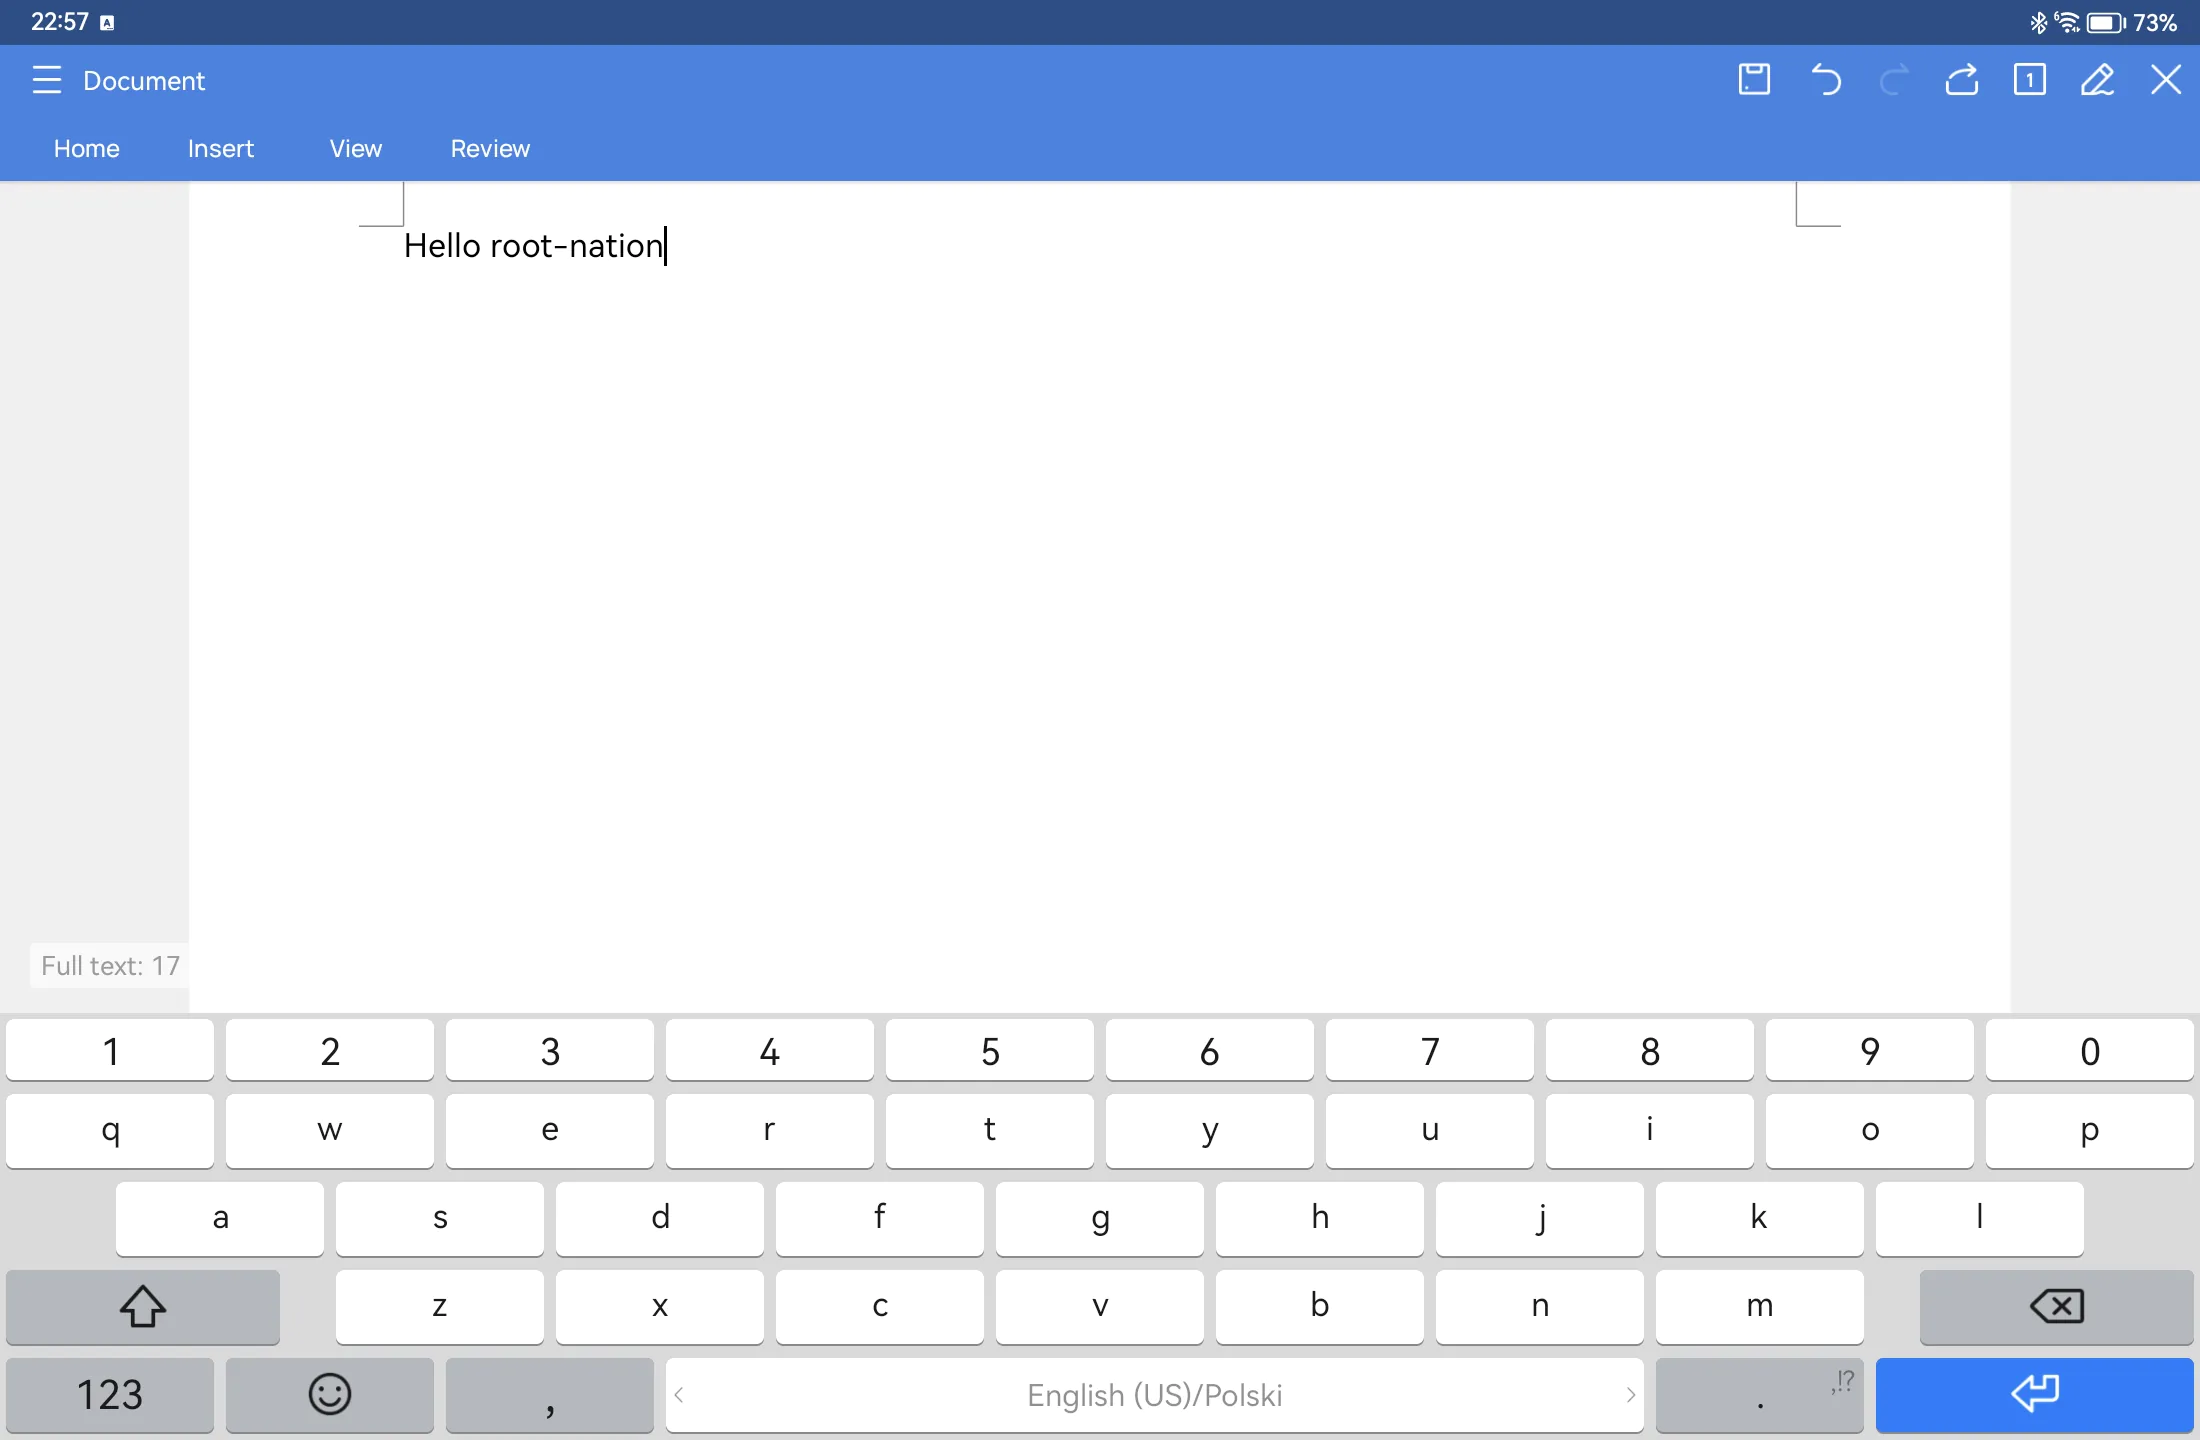Open the emoji keyboard
2200x1440 pixels.
(330, 1394)
